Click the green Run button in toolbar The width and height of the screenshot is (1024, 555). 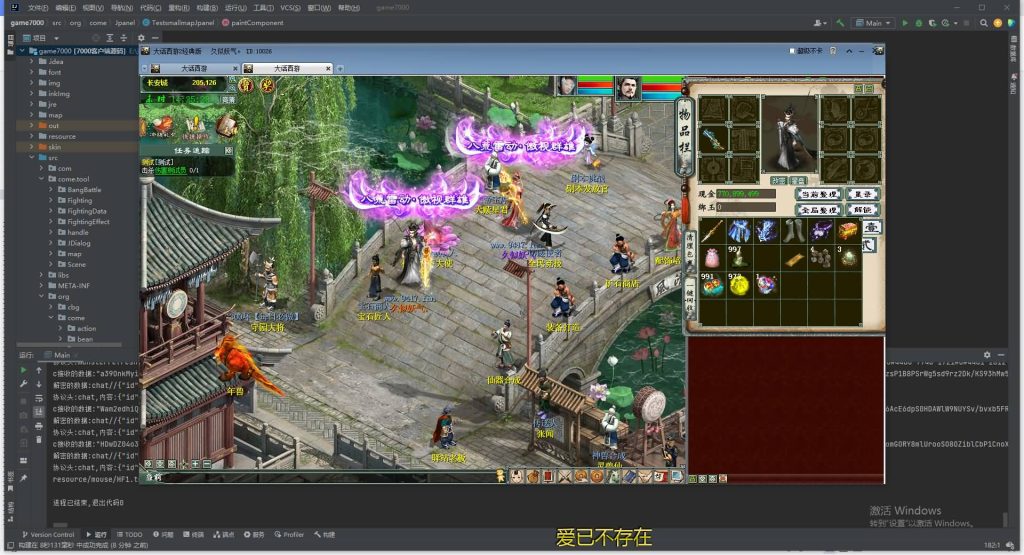(x=905, y=22)
